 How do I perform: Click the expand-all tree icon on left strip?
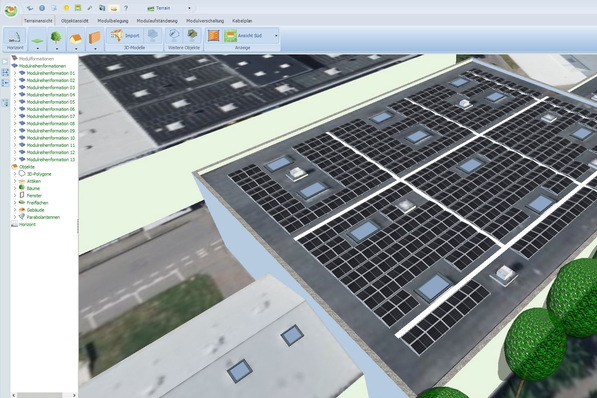tap(5, 72)
